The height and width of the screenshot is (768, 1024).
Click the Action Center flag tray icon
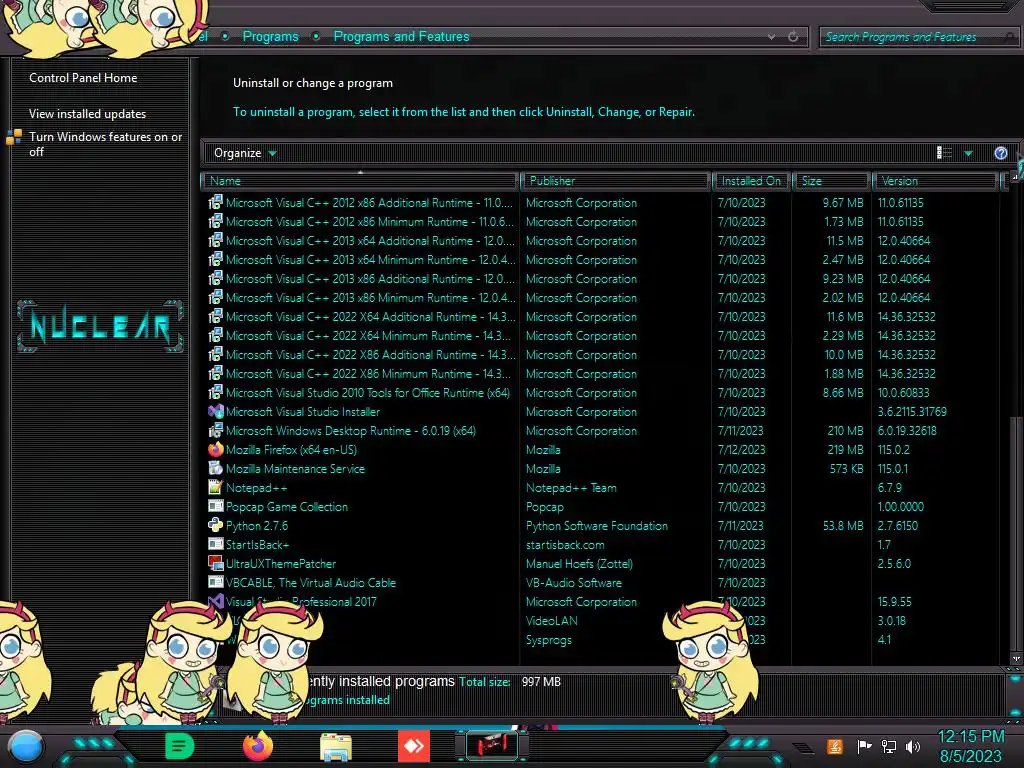coord(864,746)
